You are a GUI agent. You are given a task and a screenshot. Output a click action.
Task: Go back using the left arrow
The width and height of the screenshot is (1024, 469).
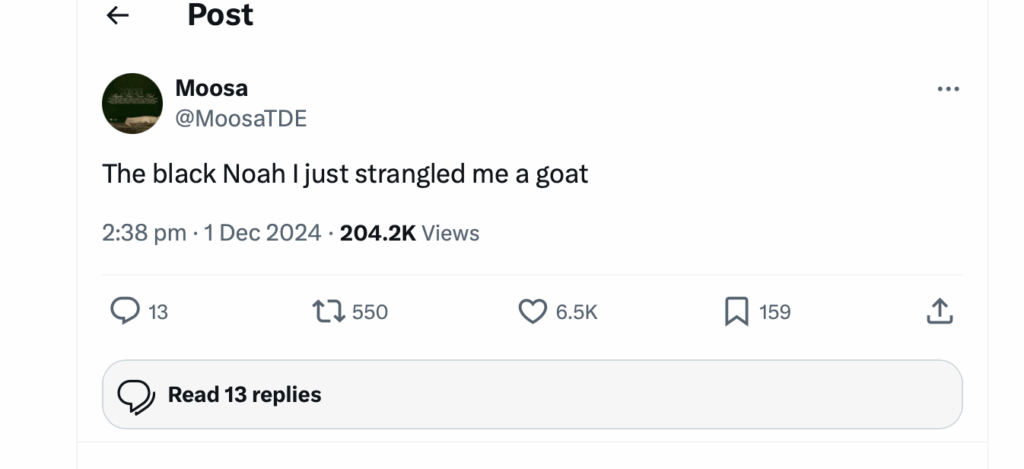(x=118, y=15)
